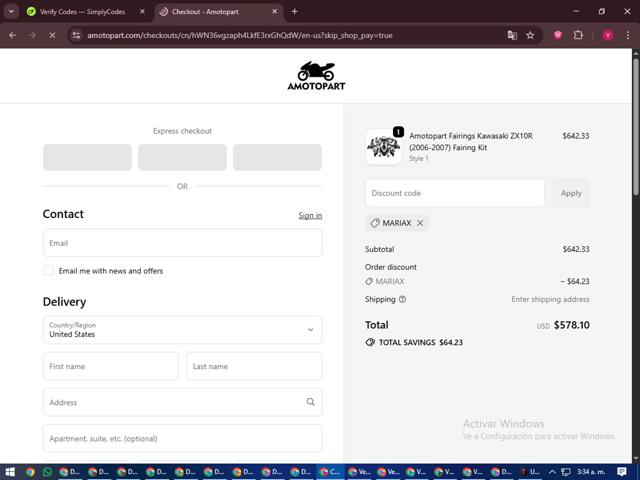The image size is (640, 480).
Task: Open the Extensions puzzle icon
Action: pos(578,36)
